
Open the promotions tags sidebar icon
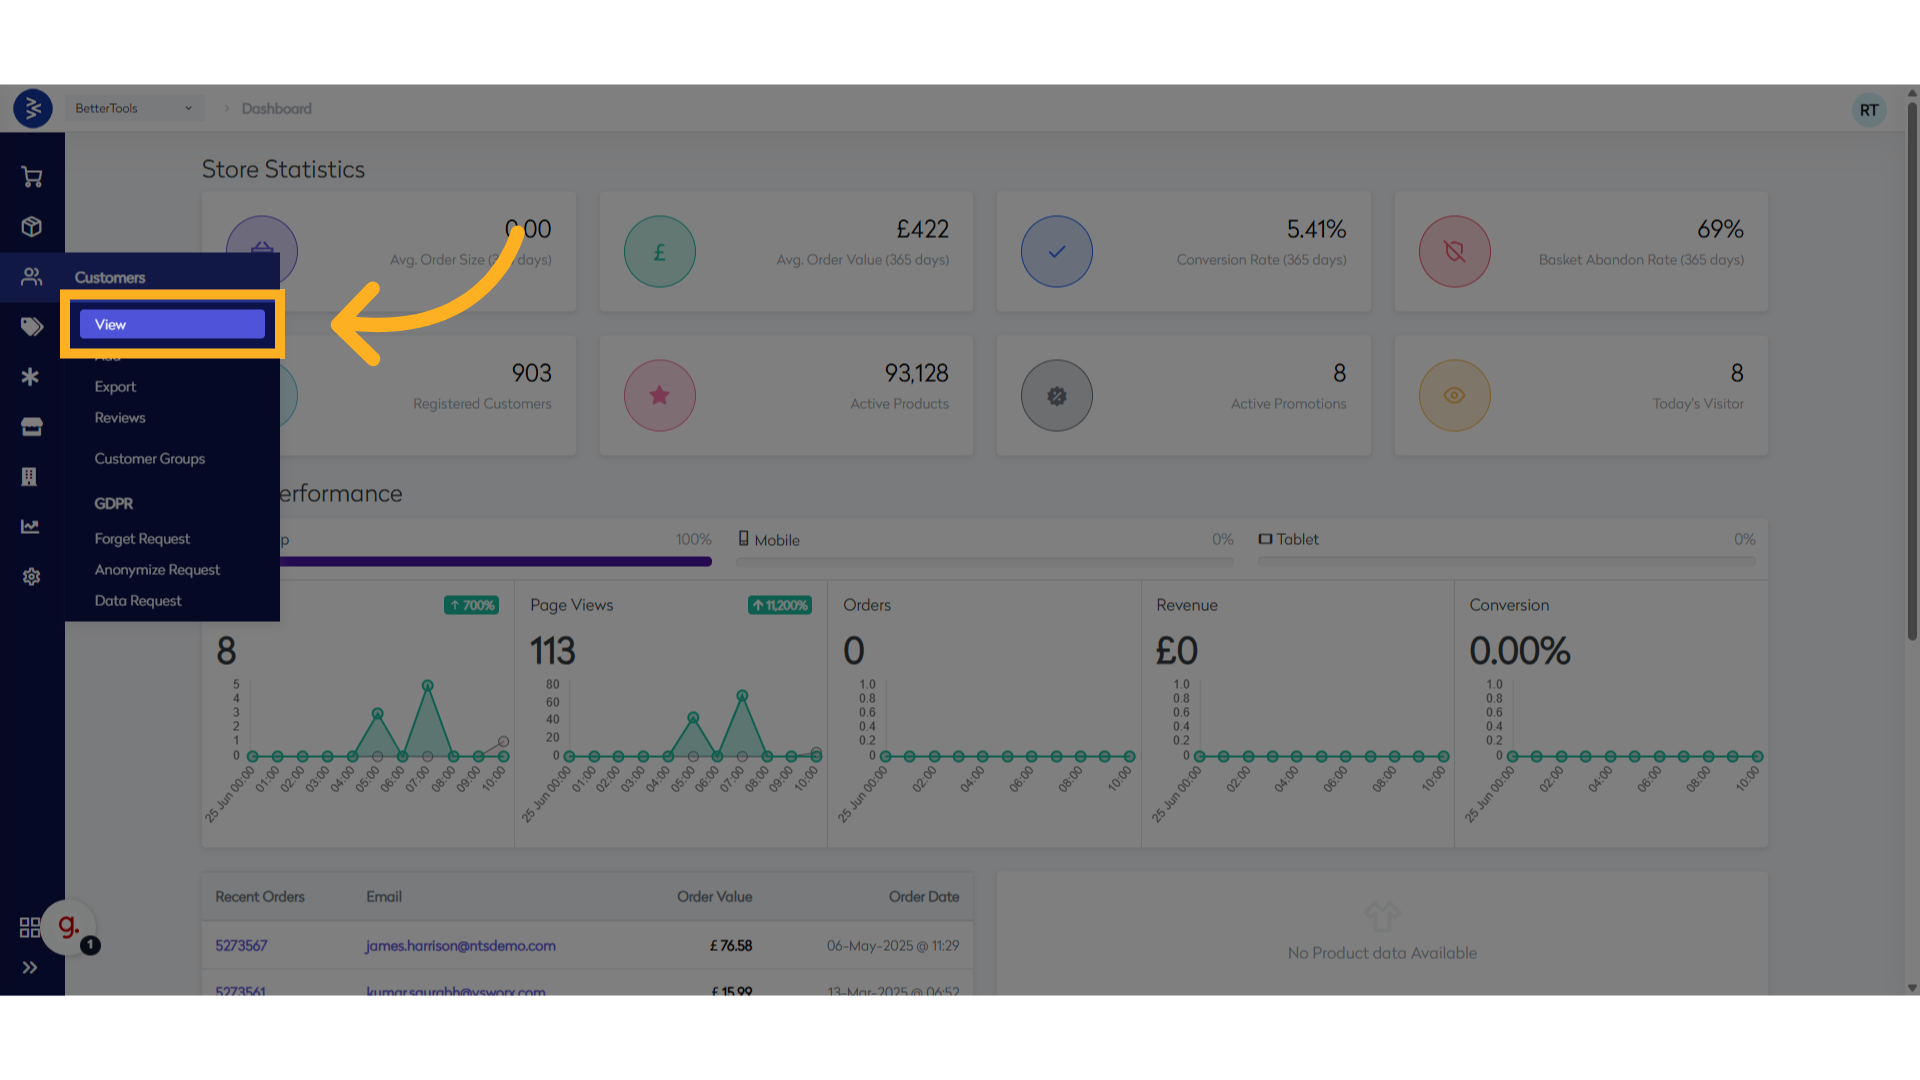[x=32, y=327]
